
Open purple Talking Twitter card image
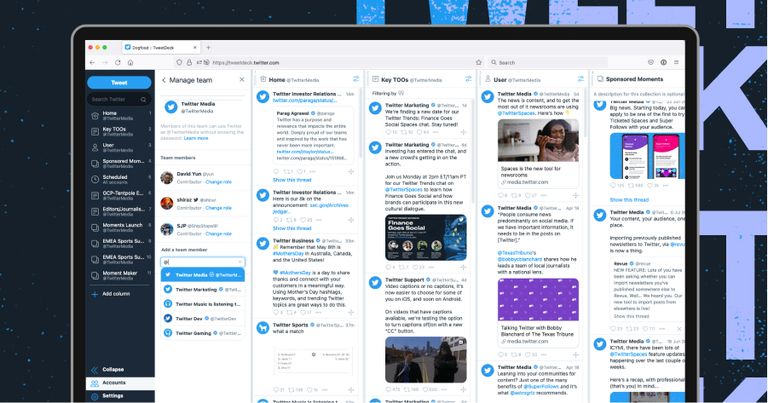(538, 300)
